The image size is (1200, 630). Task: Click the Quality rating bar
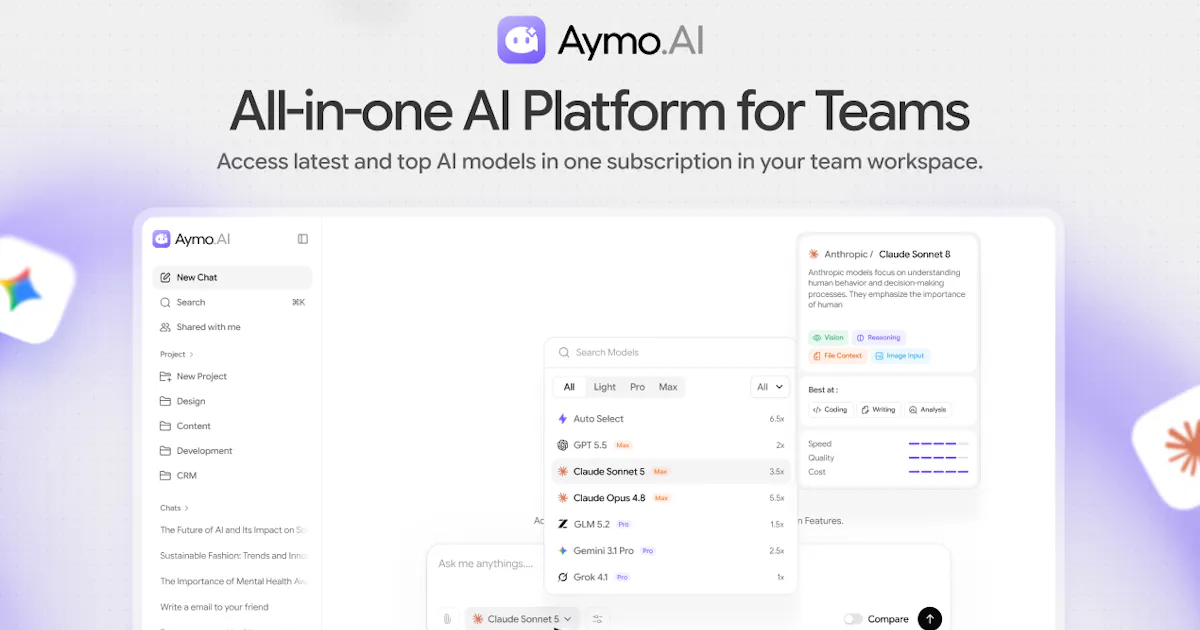pos(938,457)
